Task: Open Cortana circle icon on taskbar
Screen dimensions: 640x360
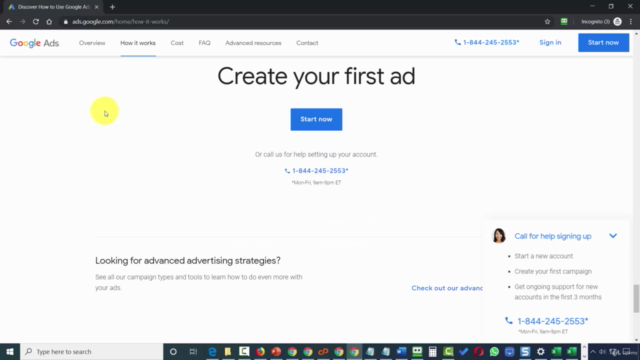Action: click(x=173, y=351)
